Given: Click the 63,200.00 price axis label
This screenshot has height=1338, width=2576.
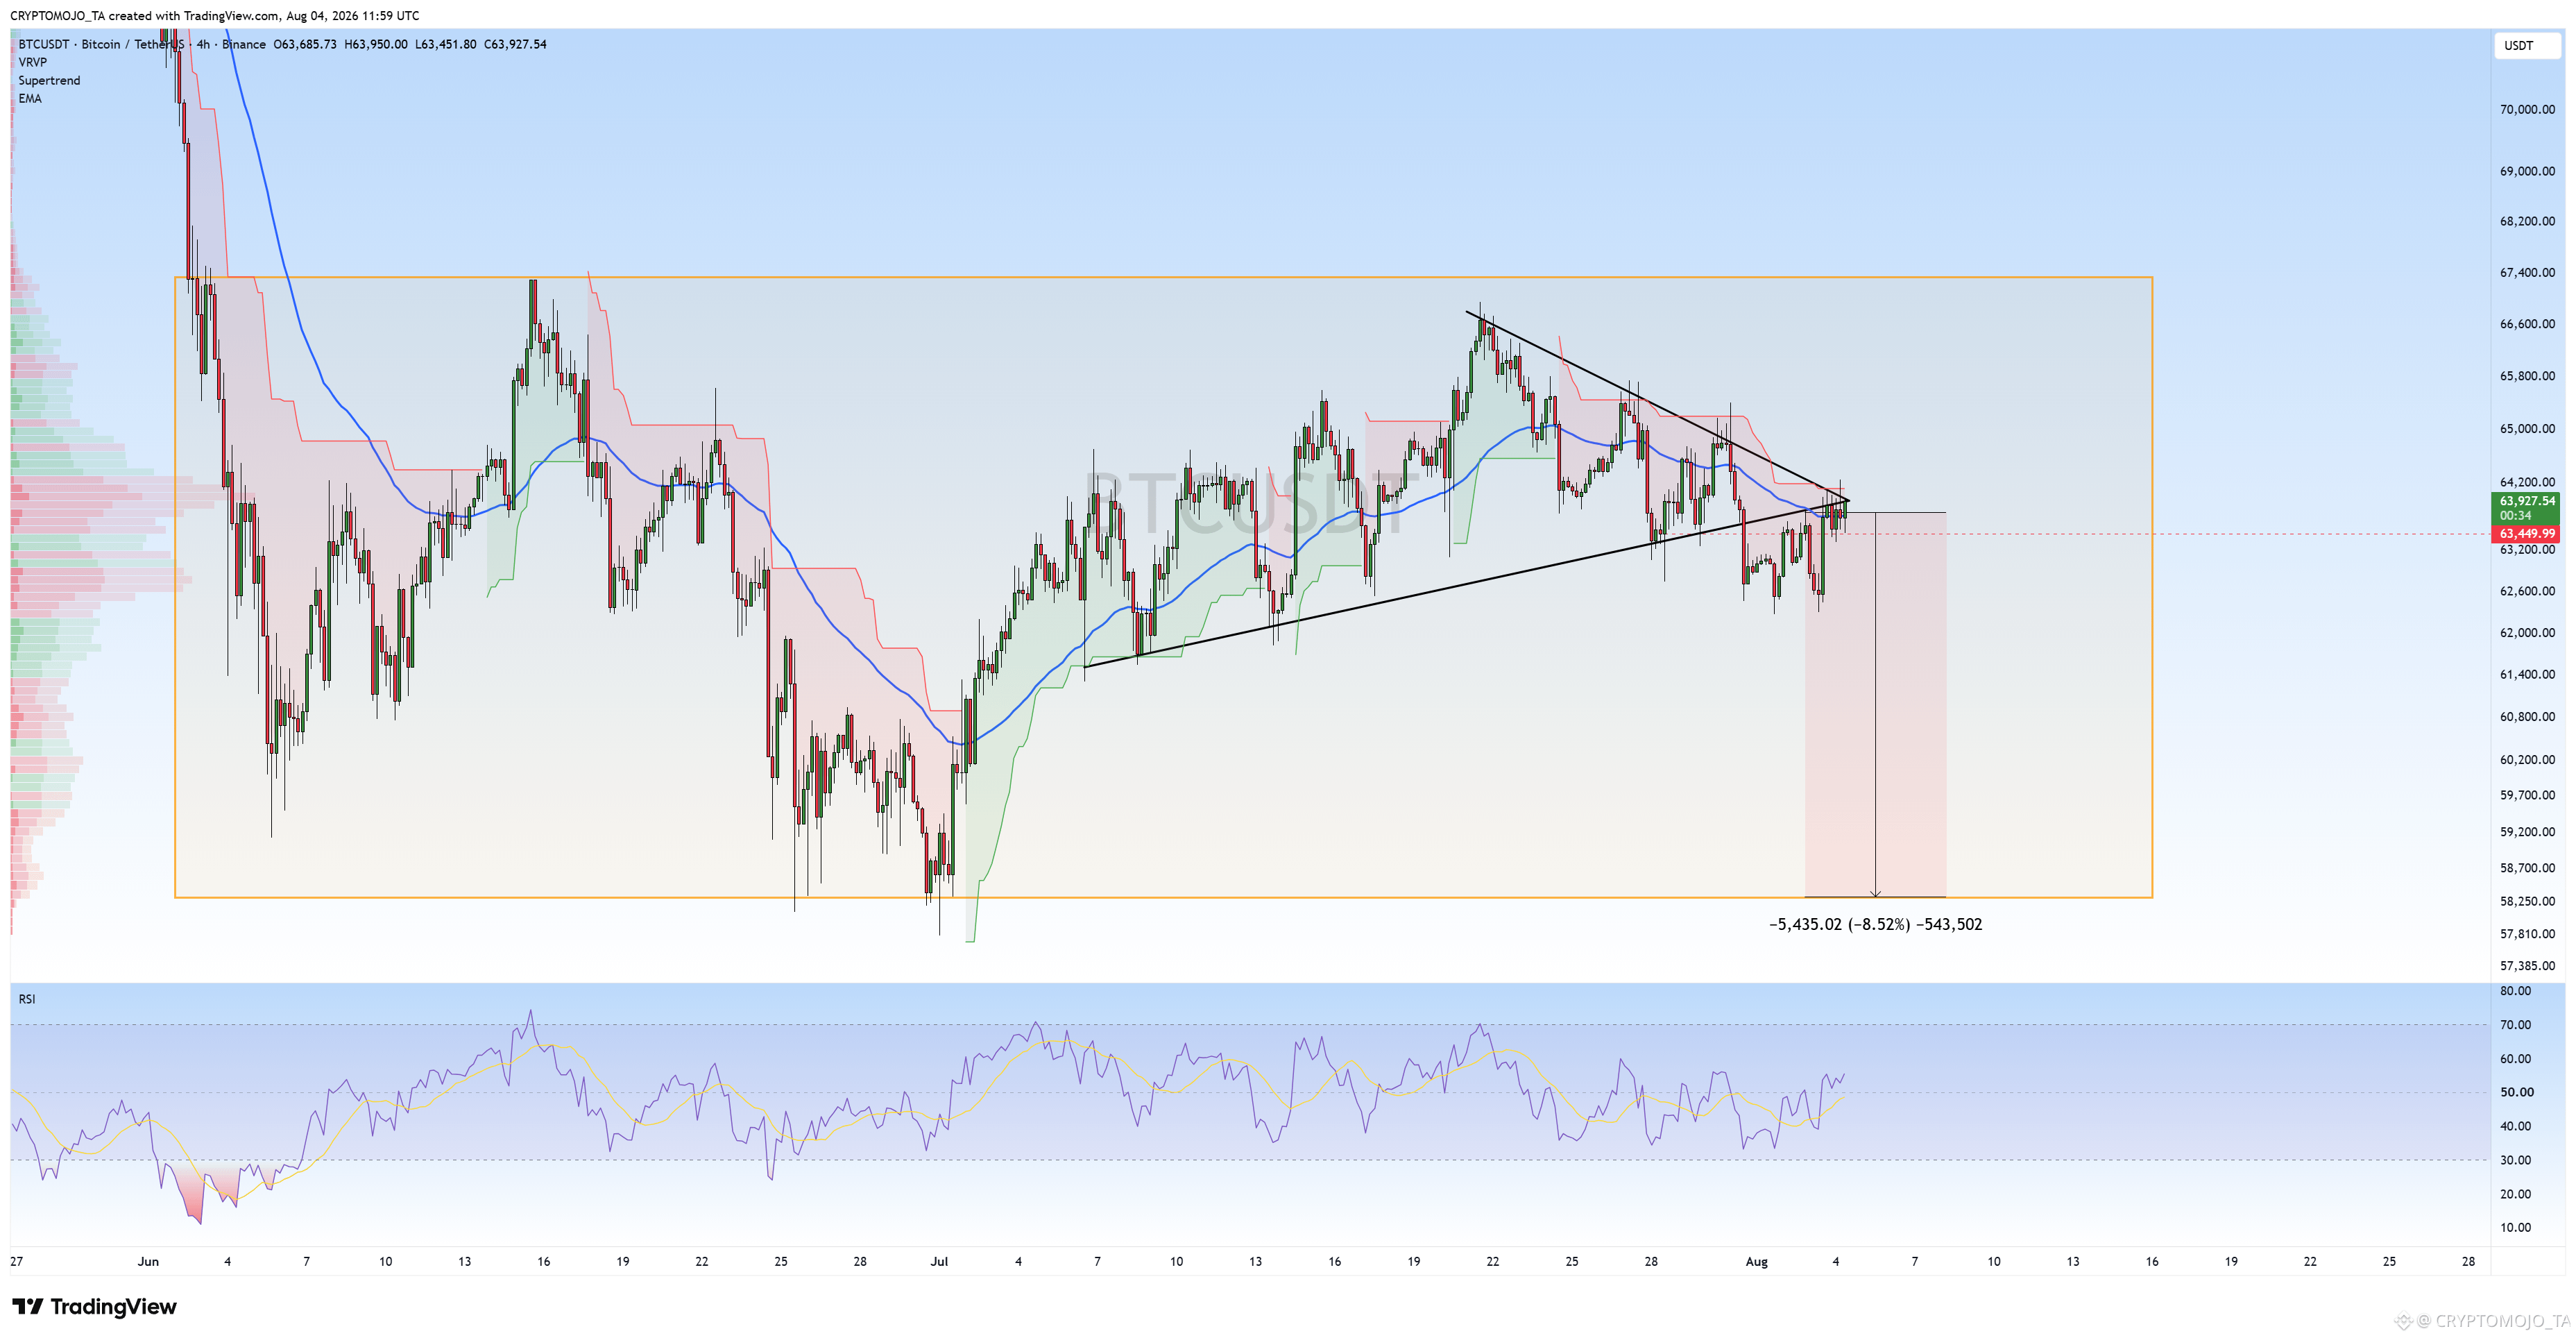Looking at the screenshot, I should click(2527, 549).
